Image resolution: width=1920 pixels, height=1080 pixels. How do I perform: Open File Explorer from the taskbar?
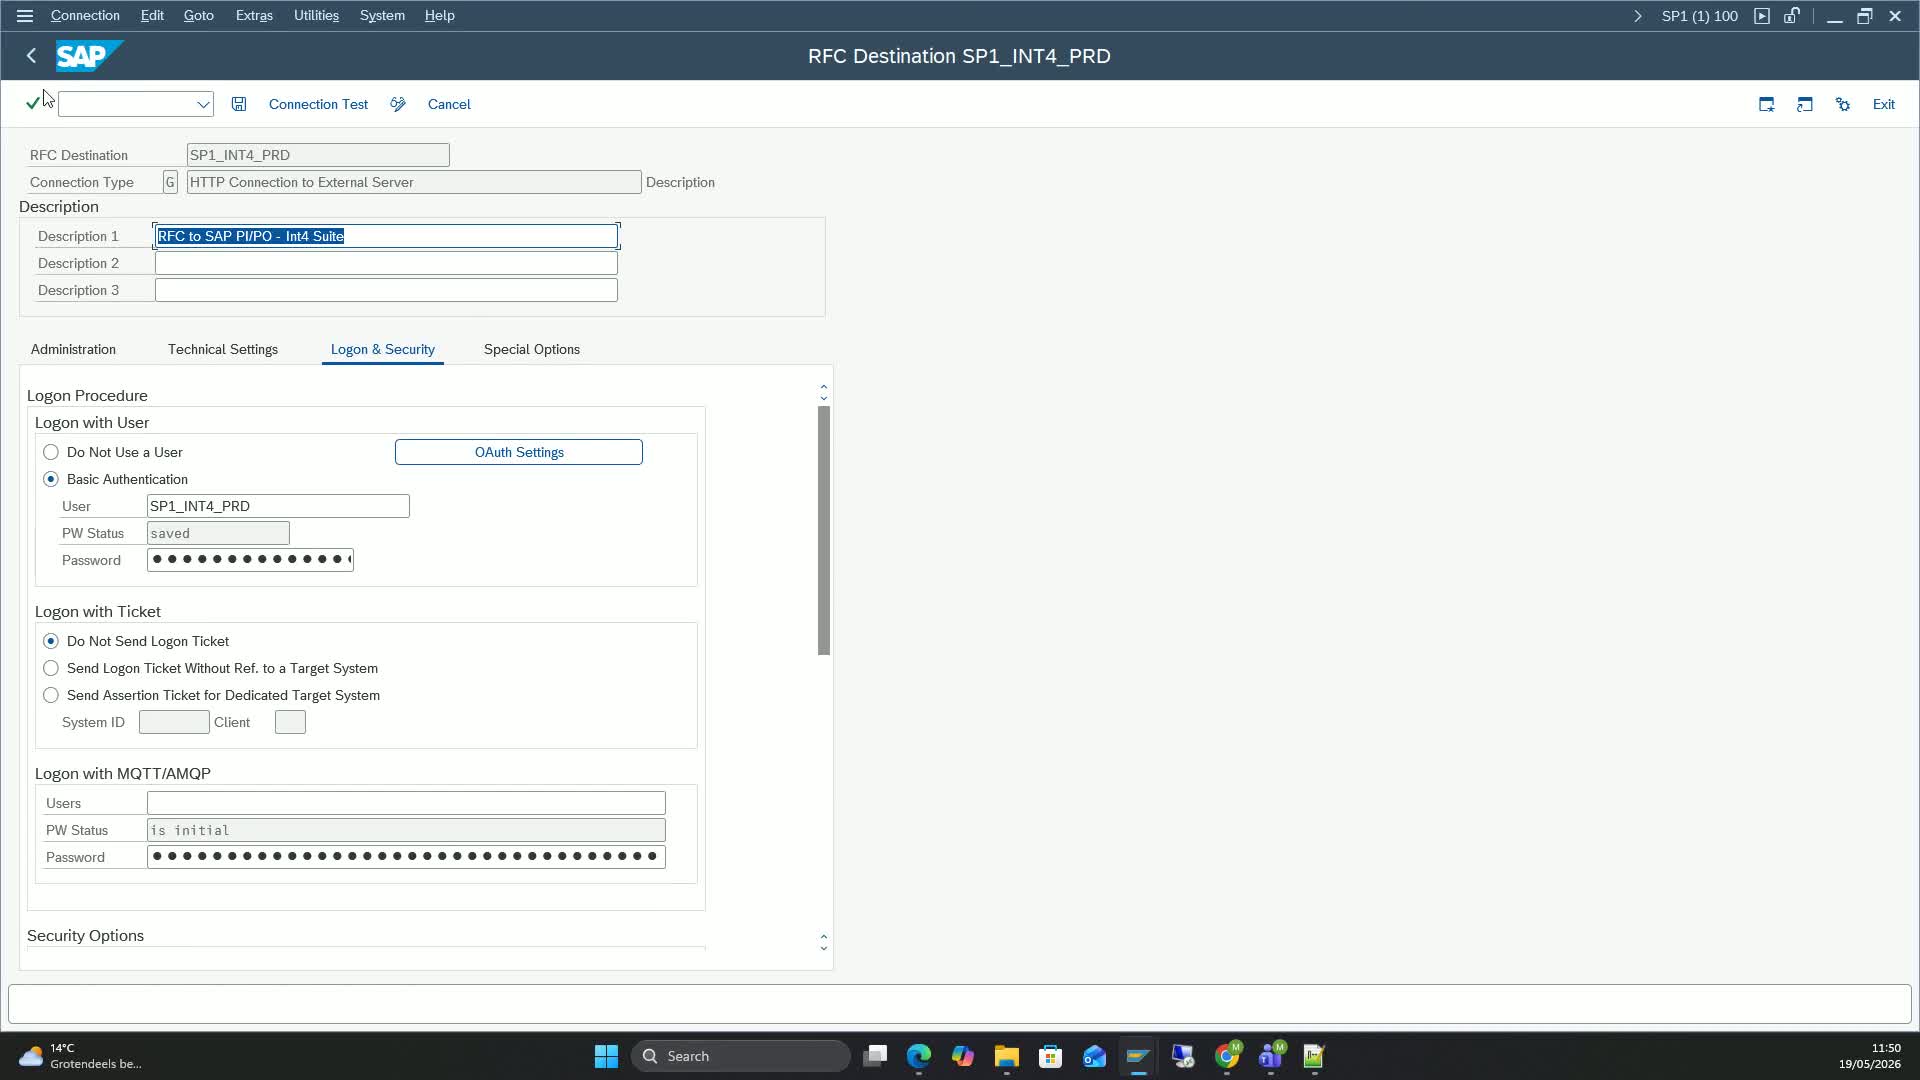(1006, 1056)
